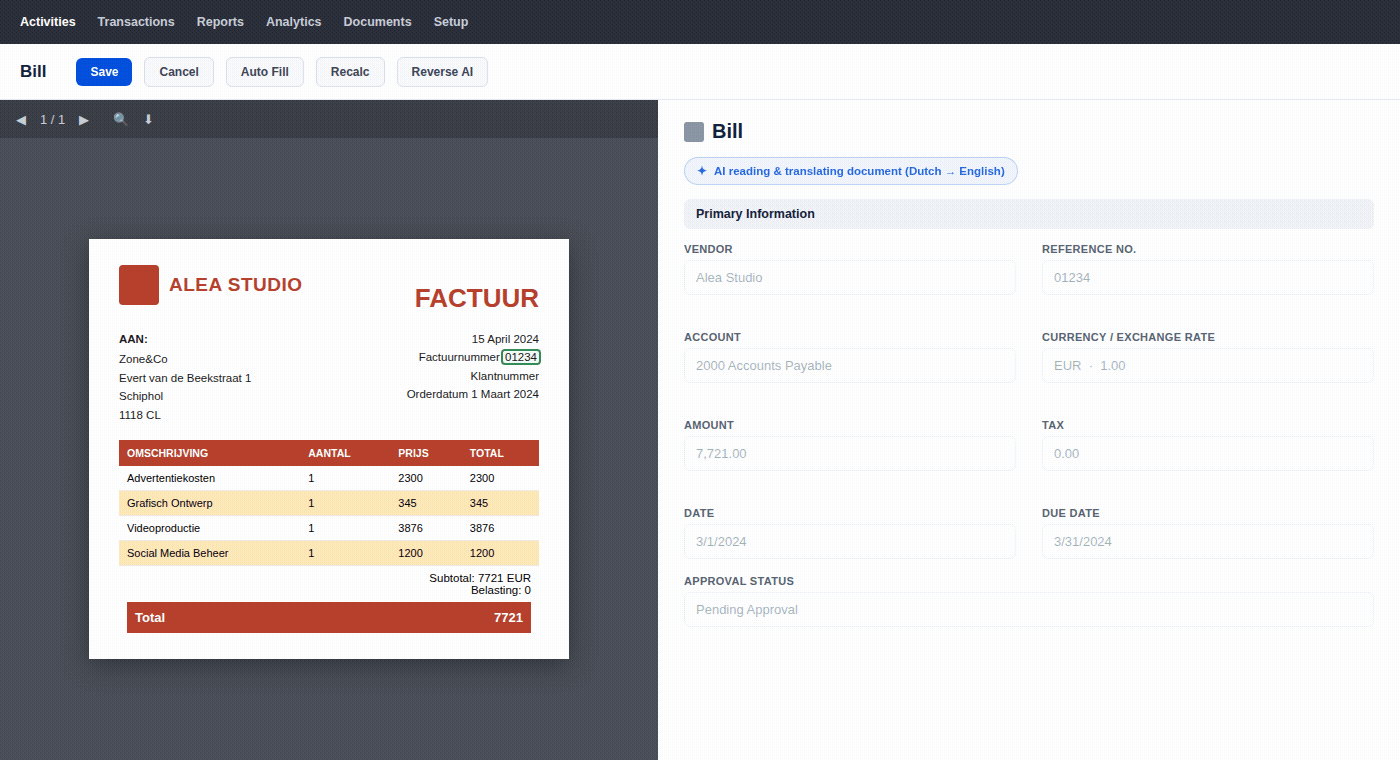Click the Social Media Beheer line item
Image resolution: width=1400 pixels, height=760 pixels.
coord(329,553)
